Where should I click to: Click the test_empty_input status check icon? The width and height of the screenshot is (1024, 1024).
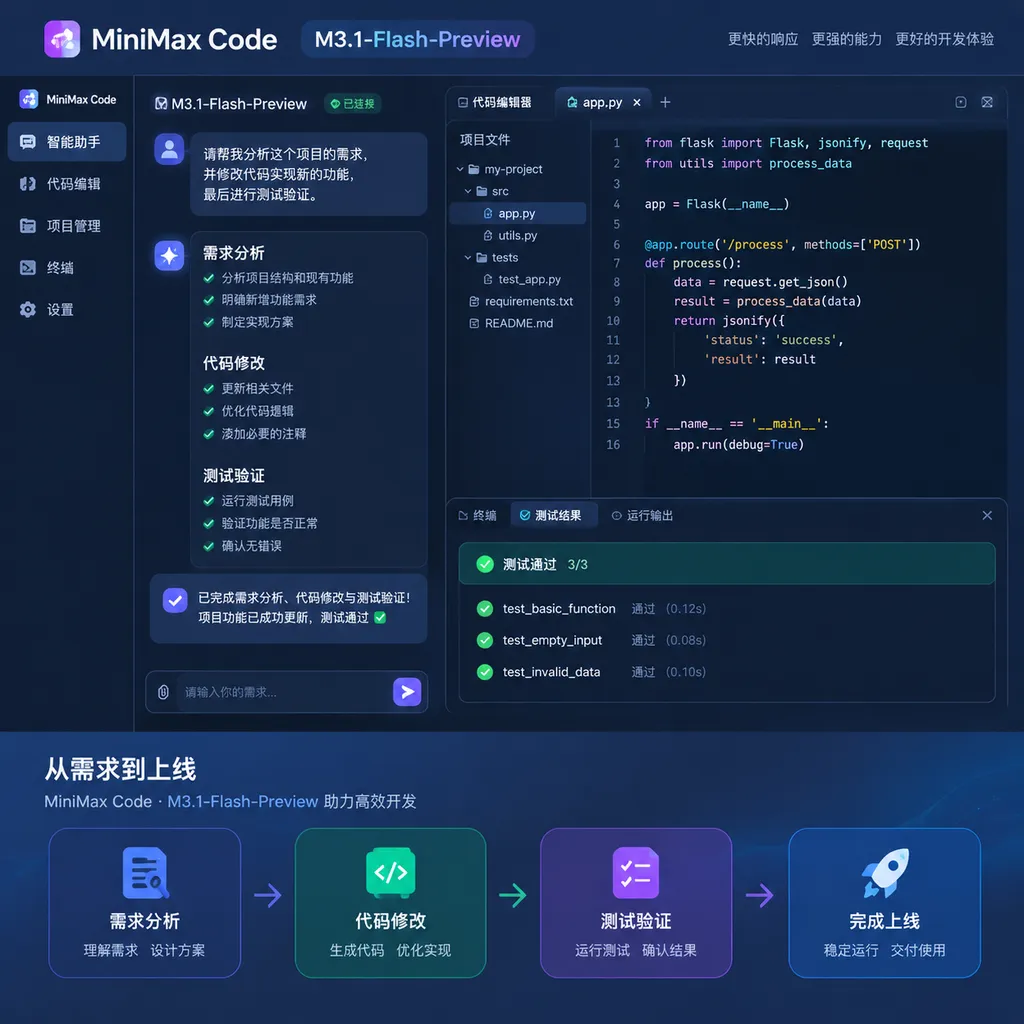click(x=485, y=640)
